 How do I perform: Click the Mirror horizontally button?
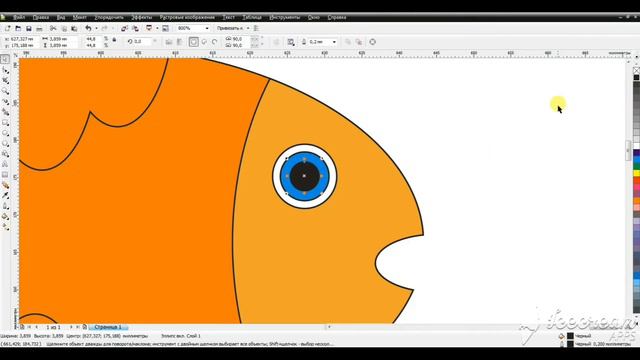(x=169, y=42)
